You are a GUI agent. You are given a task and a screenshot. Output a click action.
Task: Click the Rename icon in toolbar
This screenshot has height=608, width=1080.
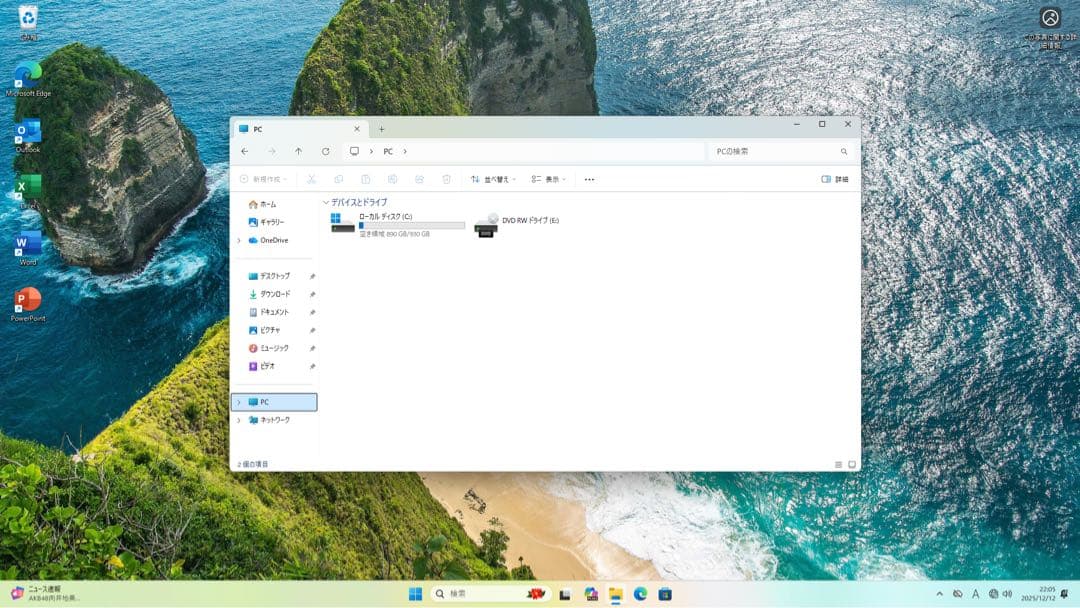pos(394,179)
